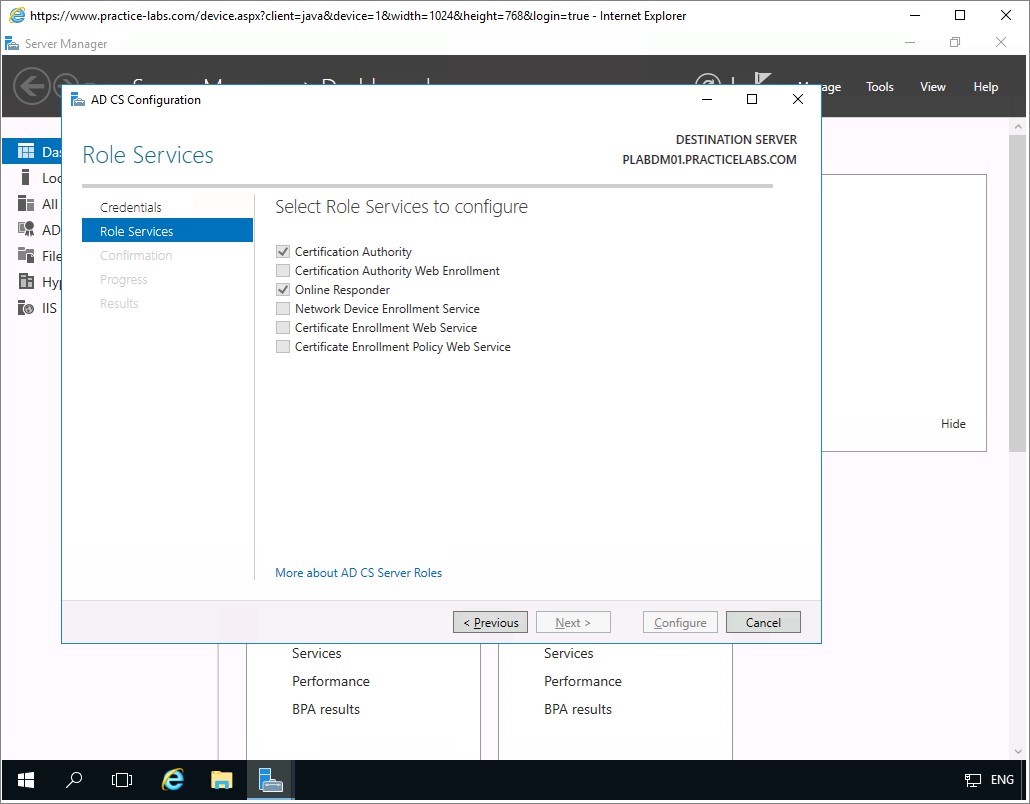Click Hide in the Server Manager welcome tile
The height and width of the screenshot is (804, 1030).
(953, 424)
